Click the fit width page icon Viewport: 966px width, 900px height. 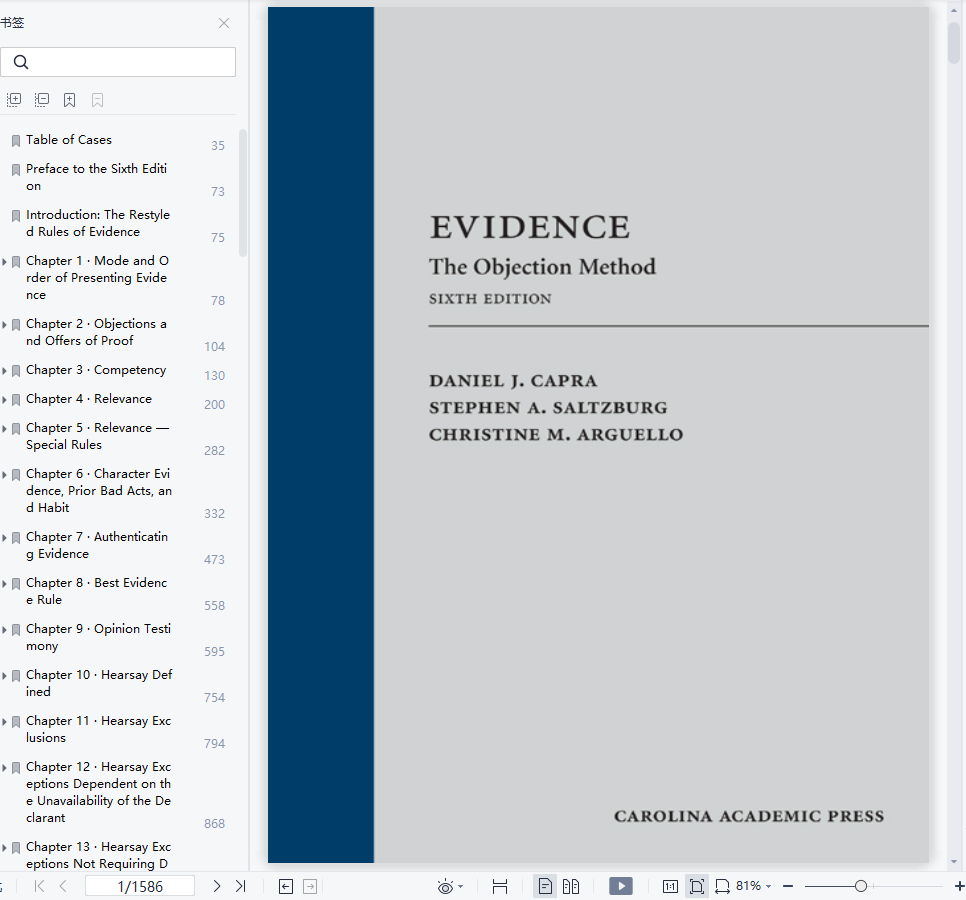[x=500, y=886]
